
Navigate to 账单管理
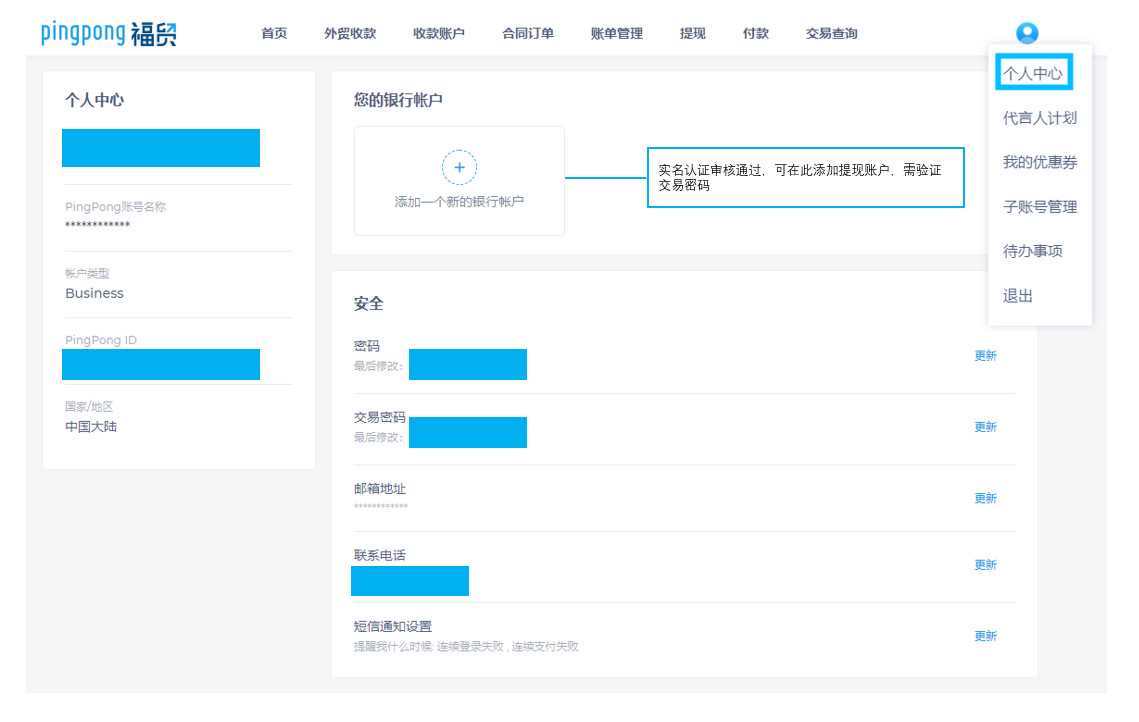pyautogui.click(x=616, y=33)
